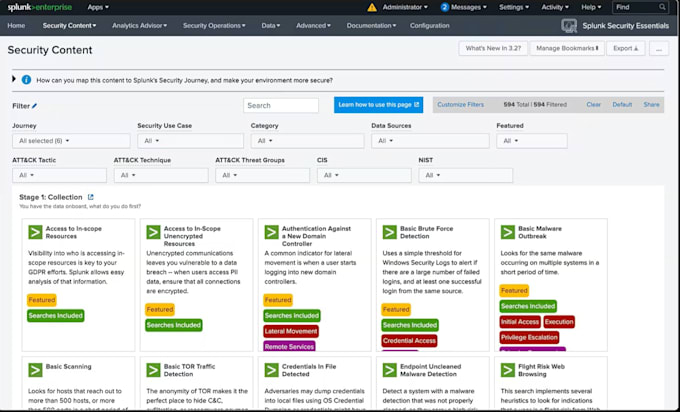680x412 pixels.
Task: Open the ATT&CK Tactic dropdown
Action: pyautogui.click(x=59, y=175)
